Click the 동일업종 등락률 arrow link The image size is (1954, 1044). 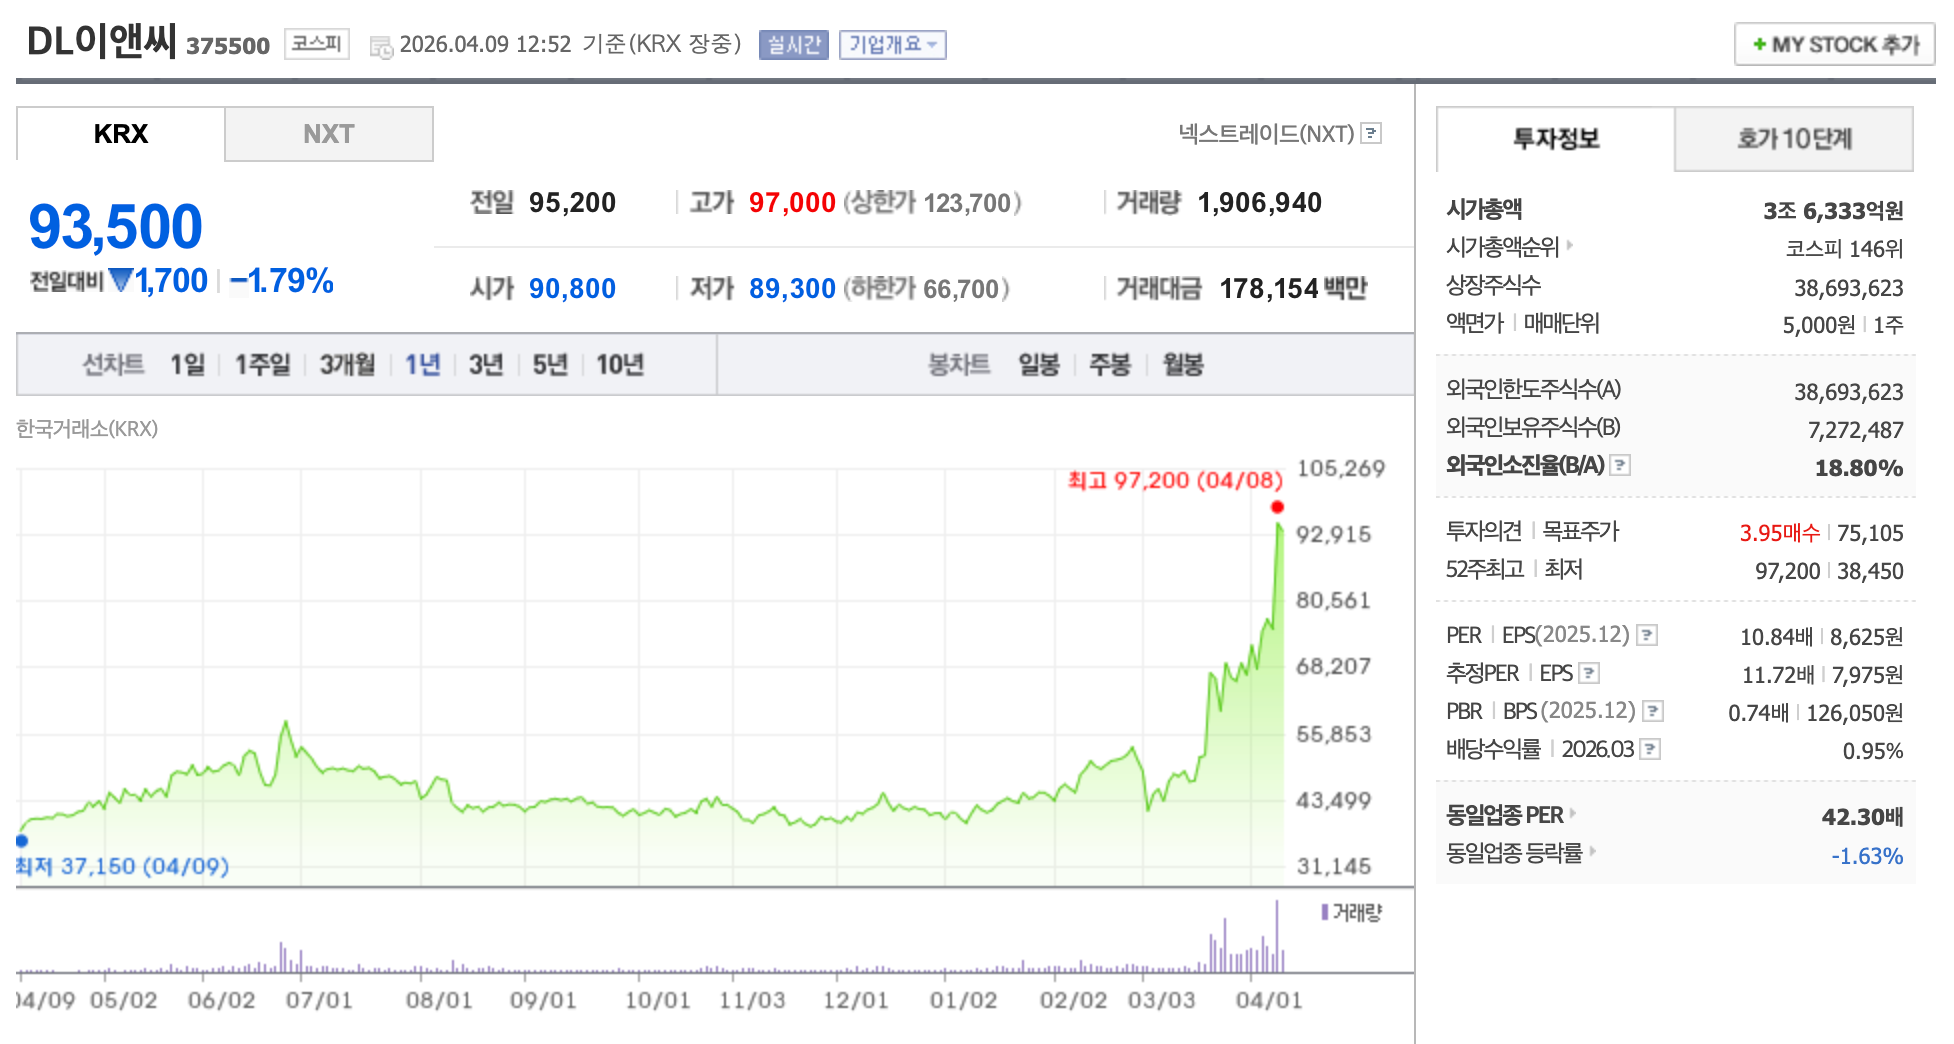click(1593, 851)
